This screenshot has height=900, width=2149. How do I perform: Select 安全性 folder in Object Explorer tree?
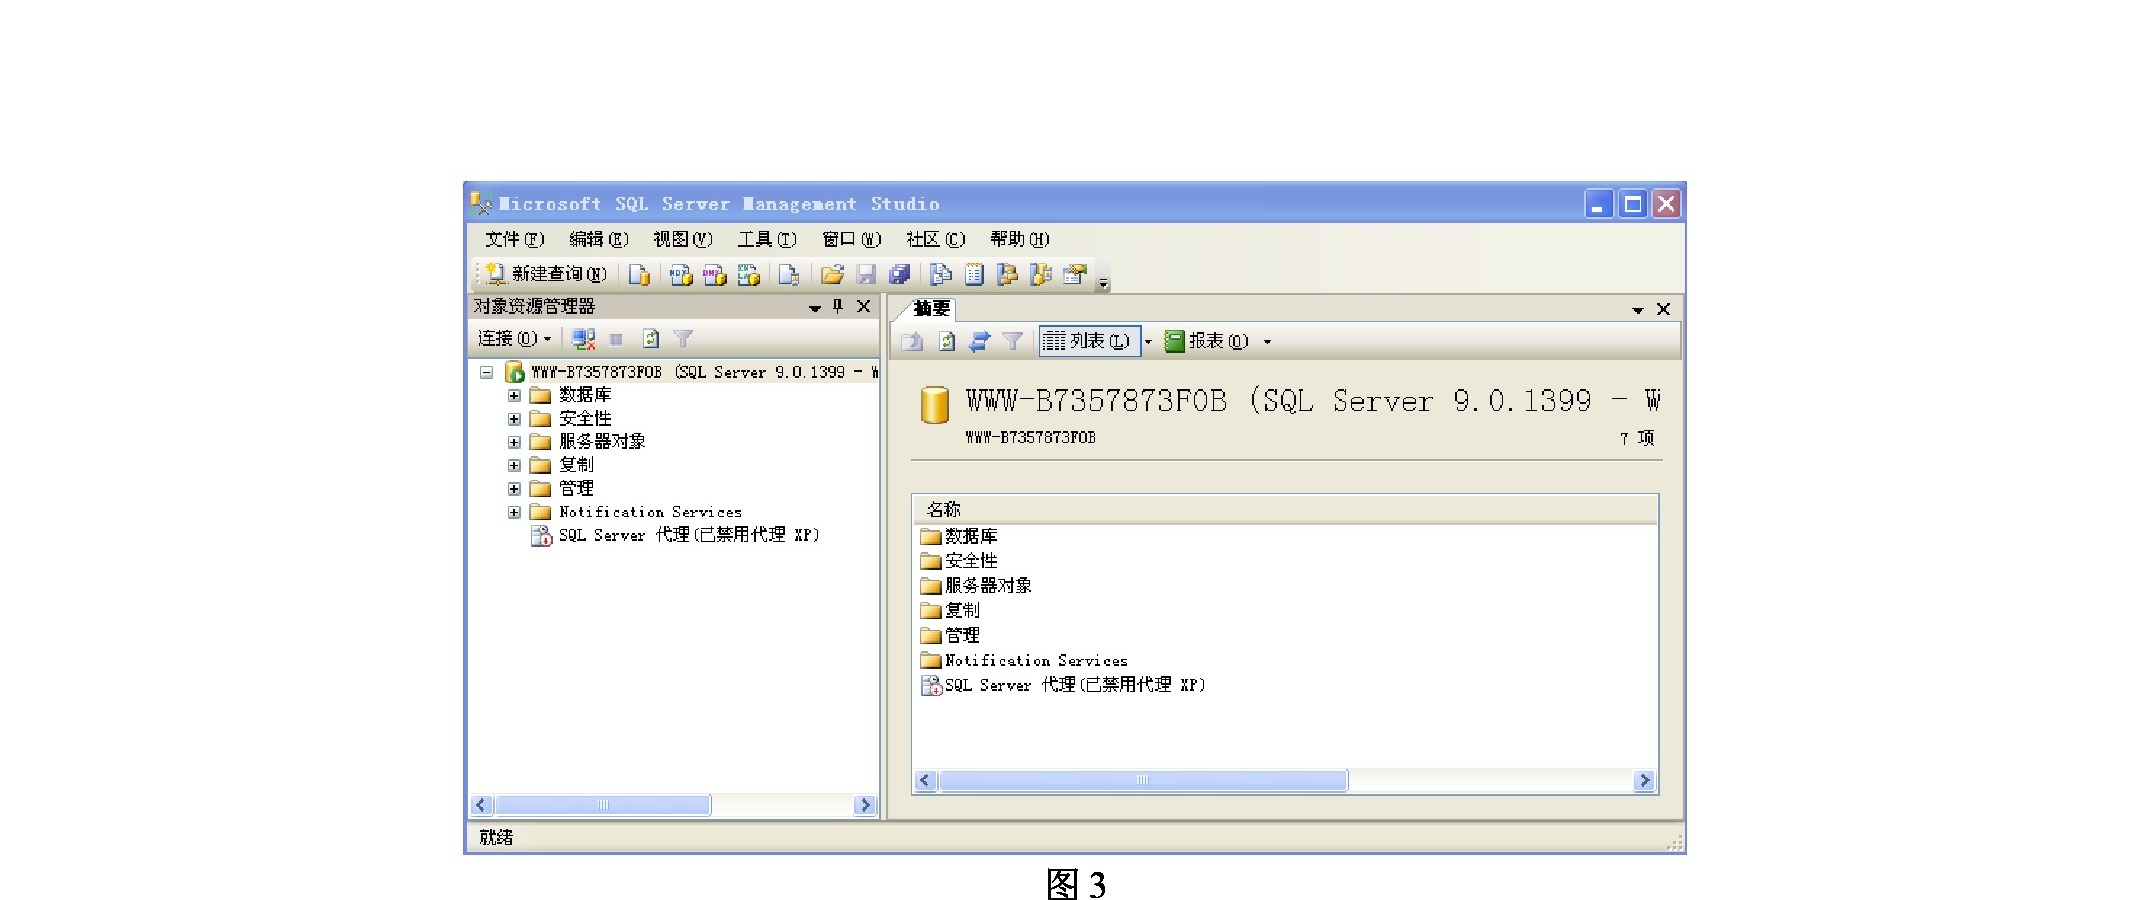click(x=585, y=419)
